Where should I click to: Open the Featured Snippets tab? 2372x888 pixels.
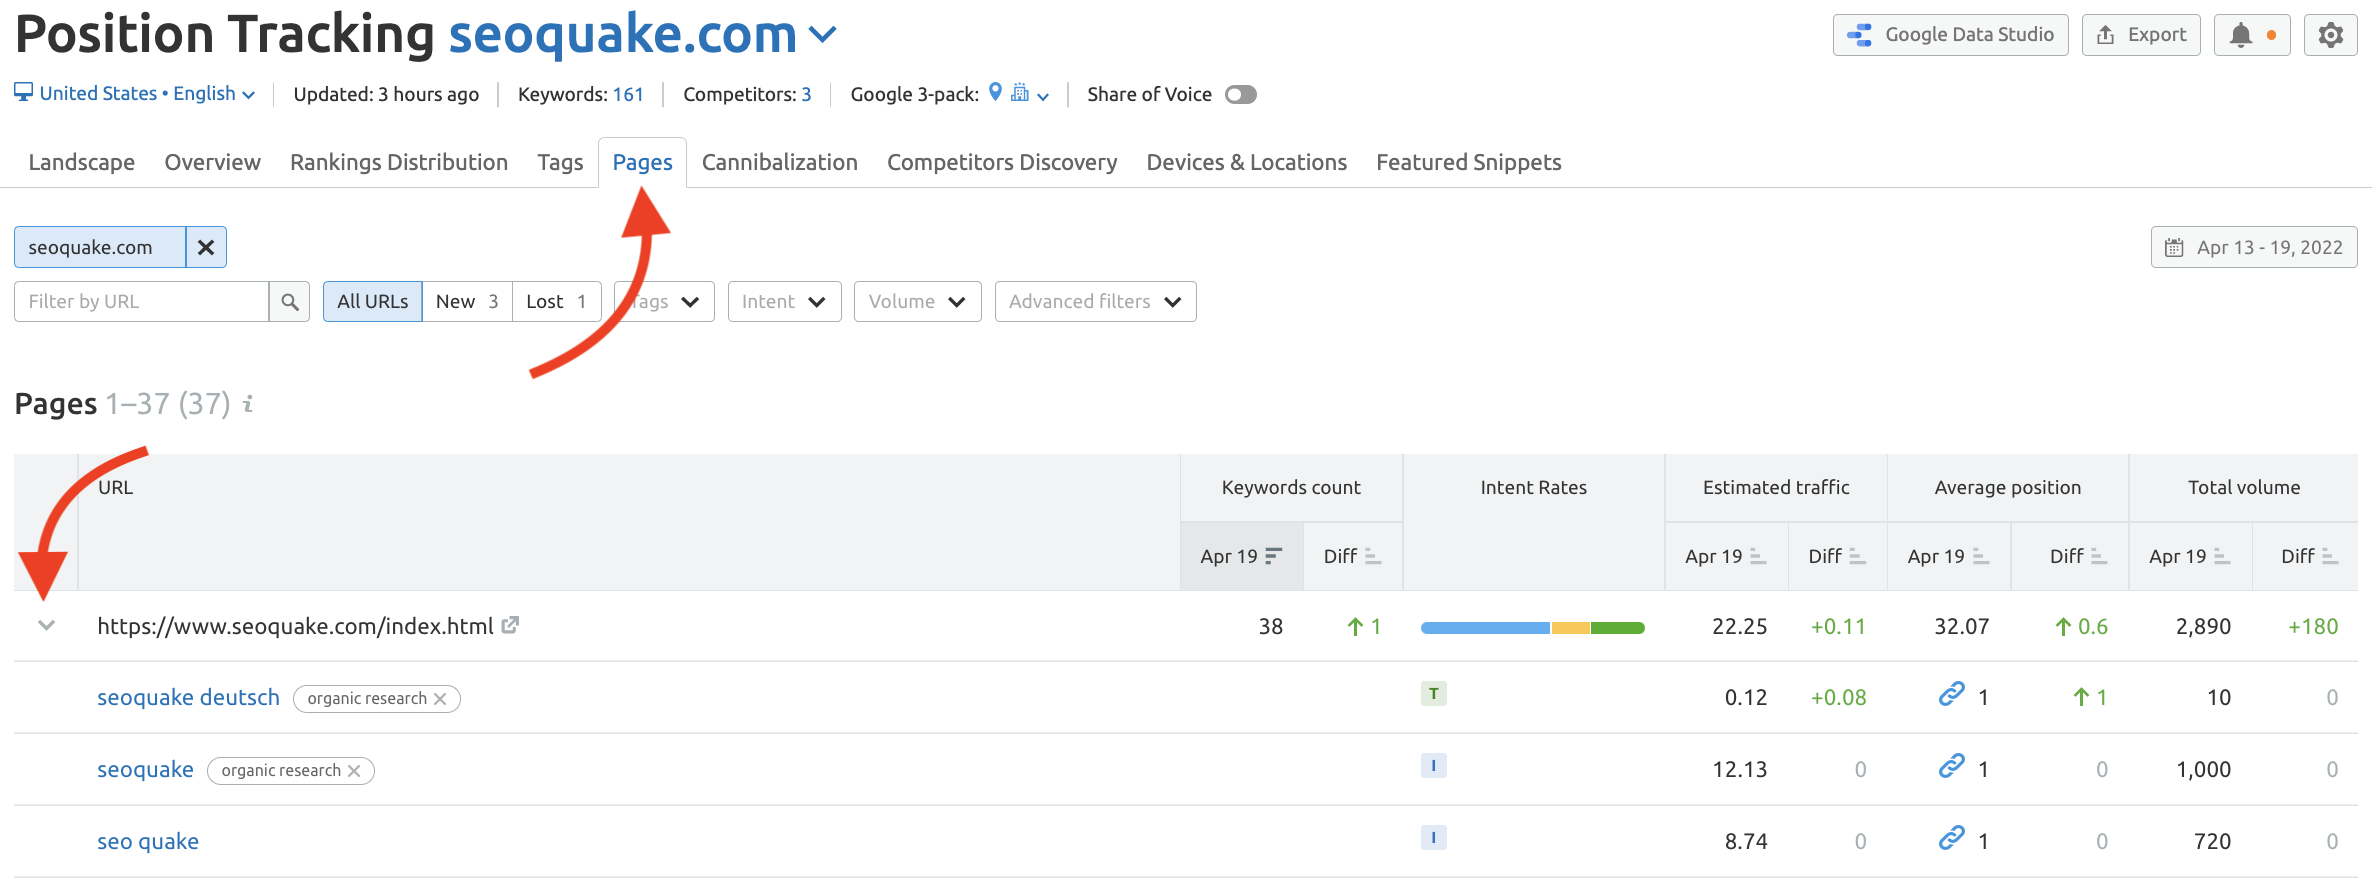(x=1469, y=162)
